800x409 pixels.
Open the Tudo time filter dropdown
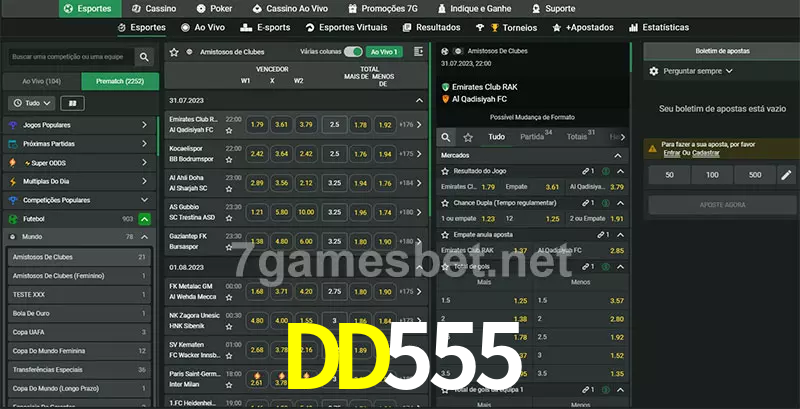tap(31, 102)
